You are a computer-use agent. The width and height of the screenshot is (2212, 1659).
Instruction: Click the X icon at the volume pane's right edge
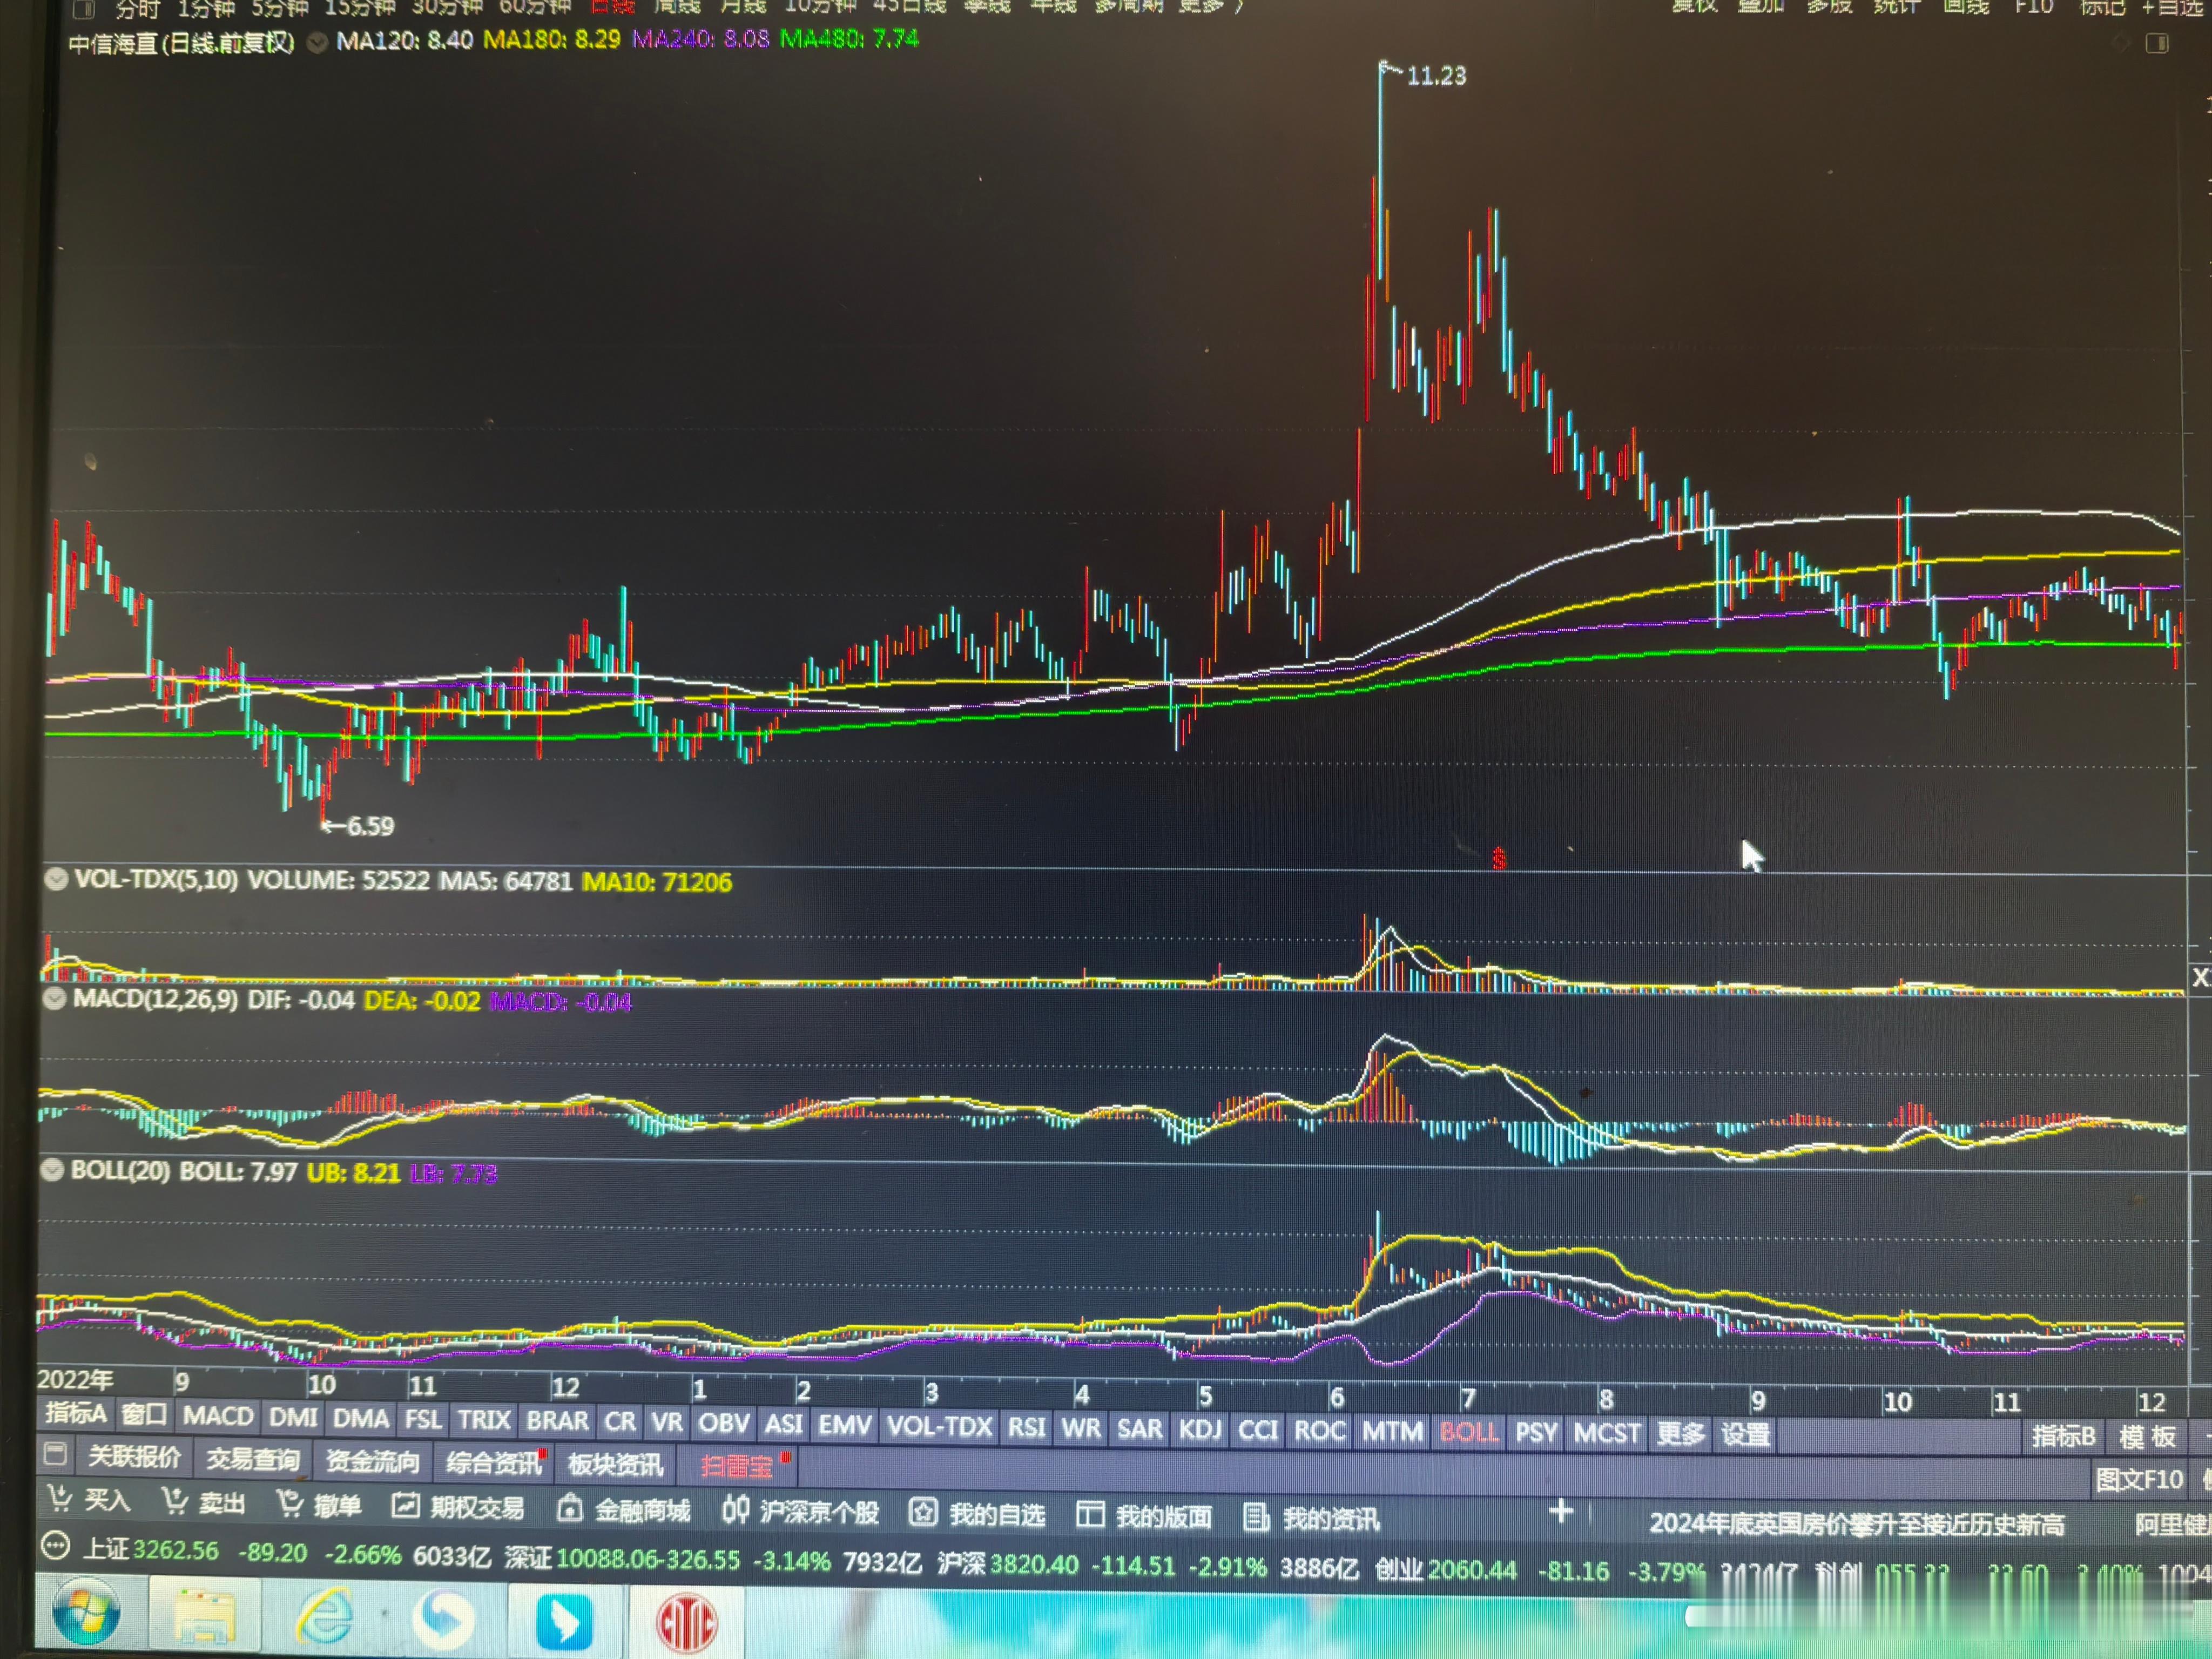[2200, 977]
